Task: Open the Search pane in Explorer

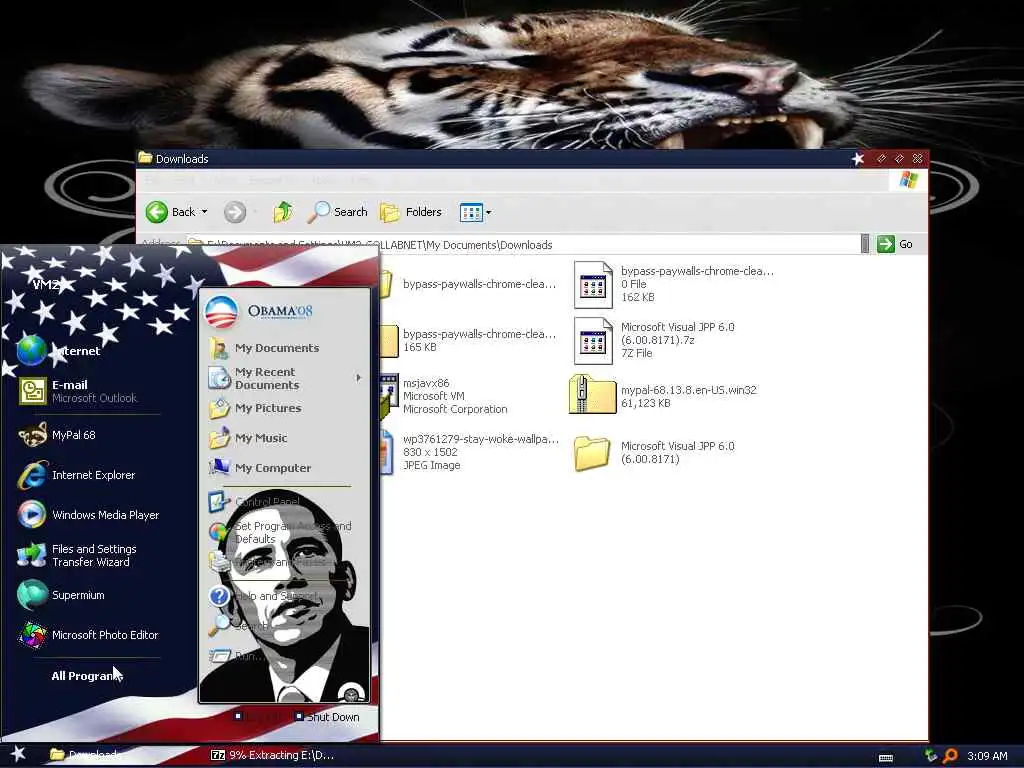Action: [x=338, y=212]
